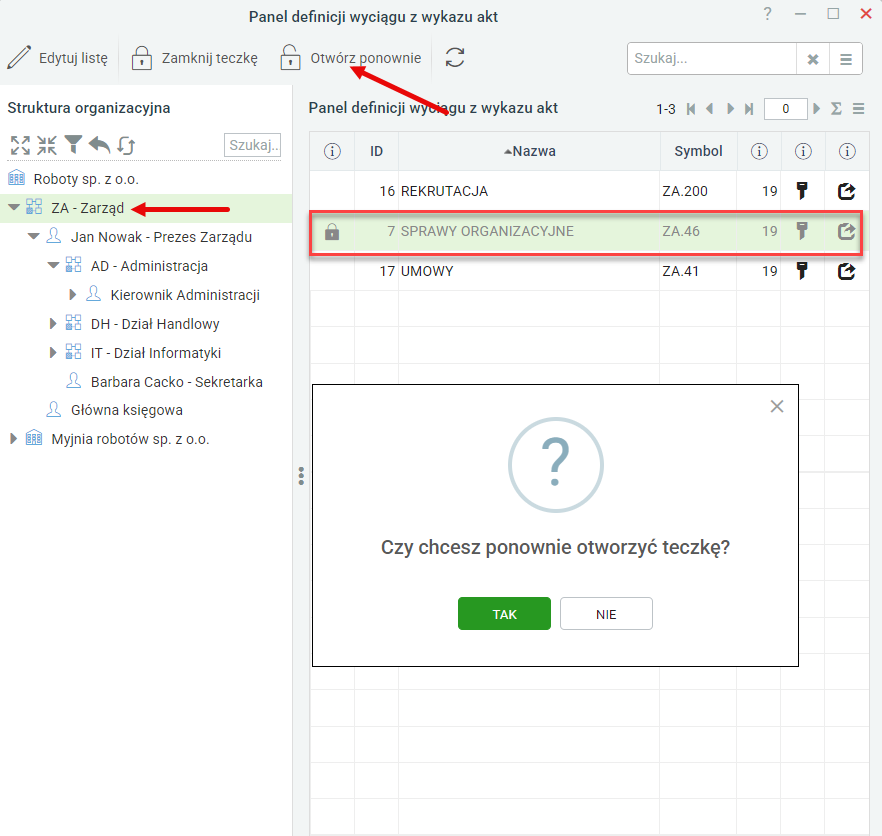Click the export icon in SPRAWY ORGANIZACYJNE row
Image resolution: width=882 pixels, height=836 pixels.
click(847, 231)
